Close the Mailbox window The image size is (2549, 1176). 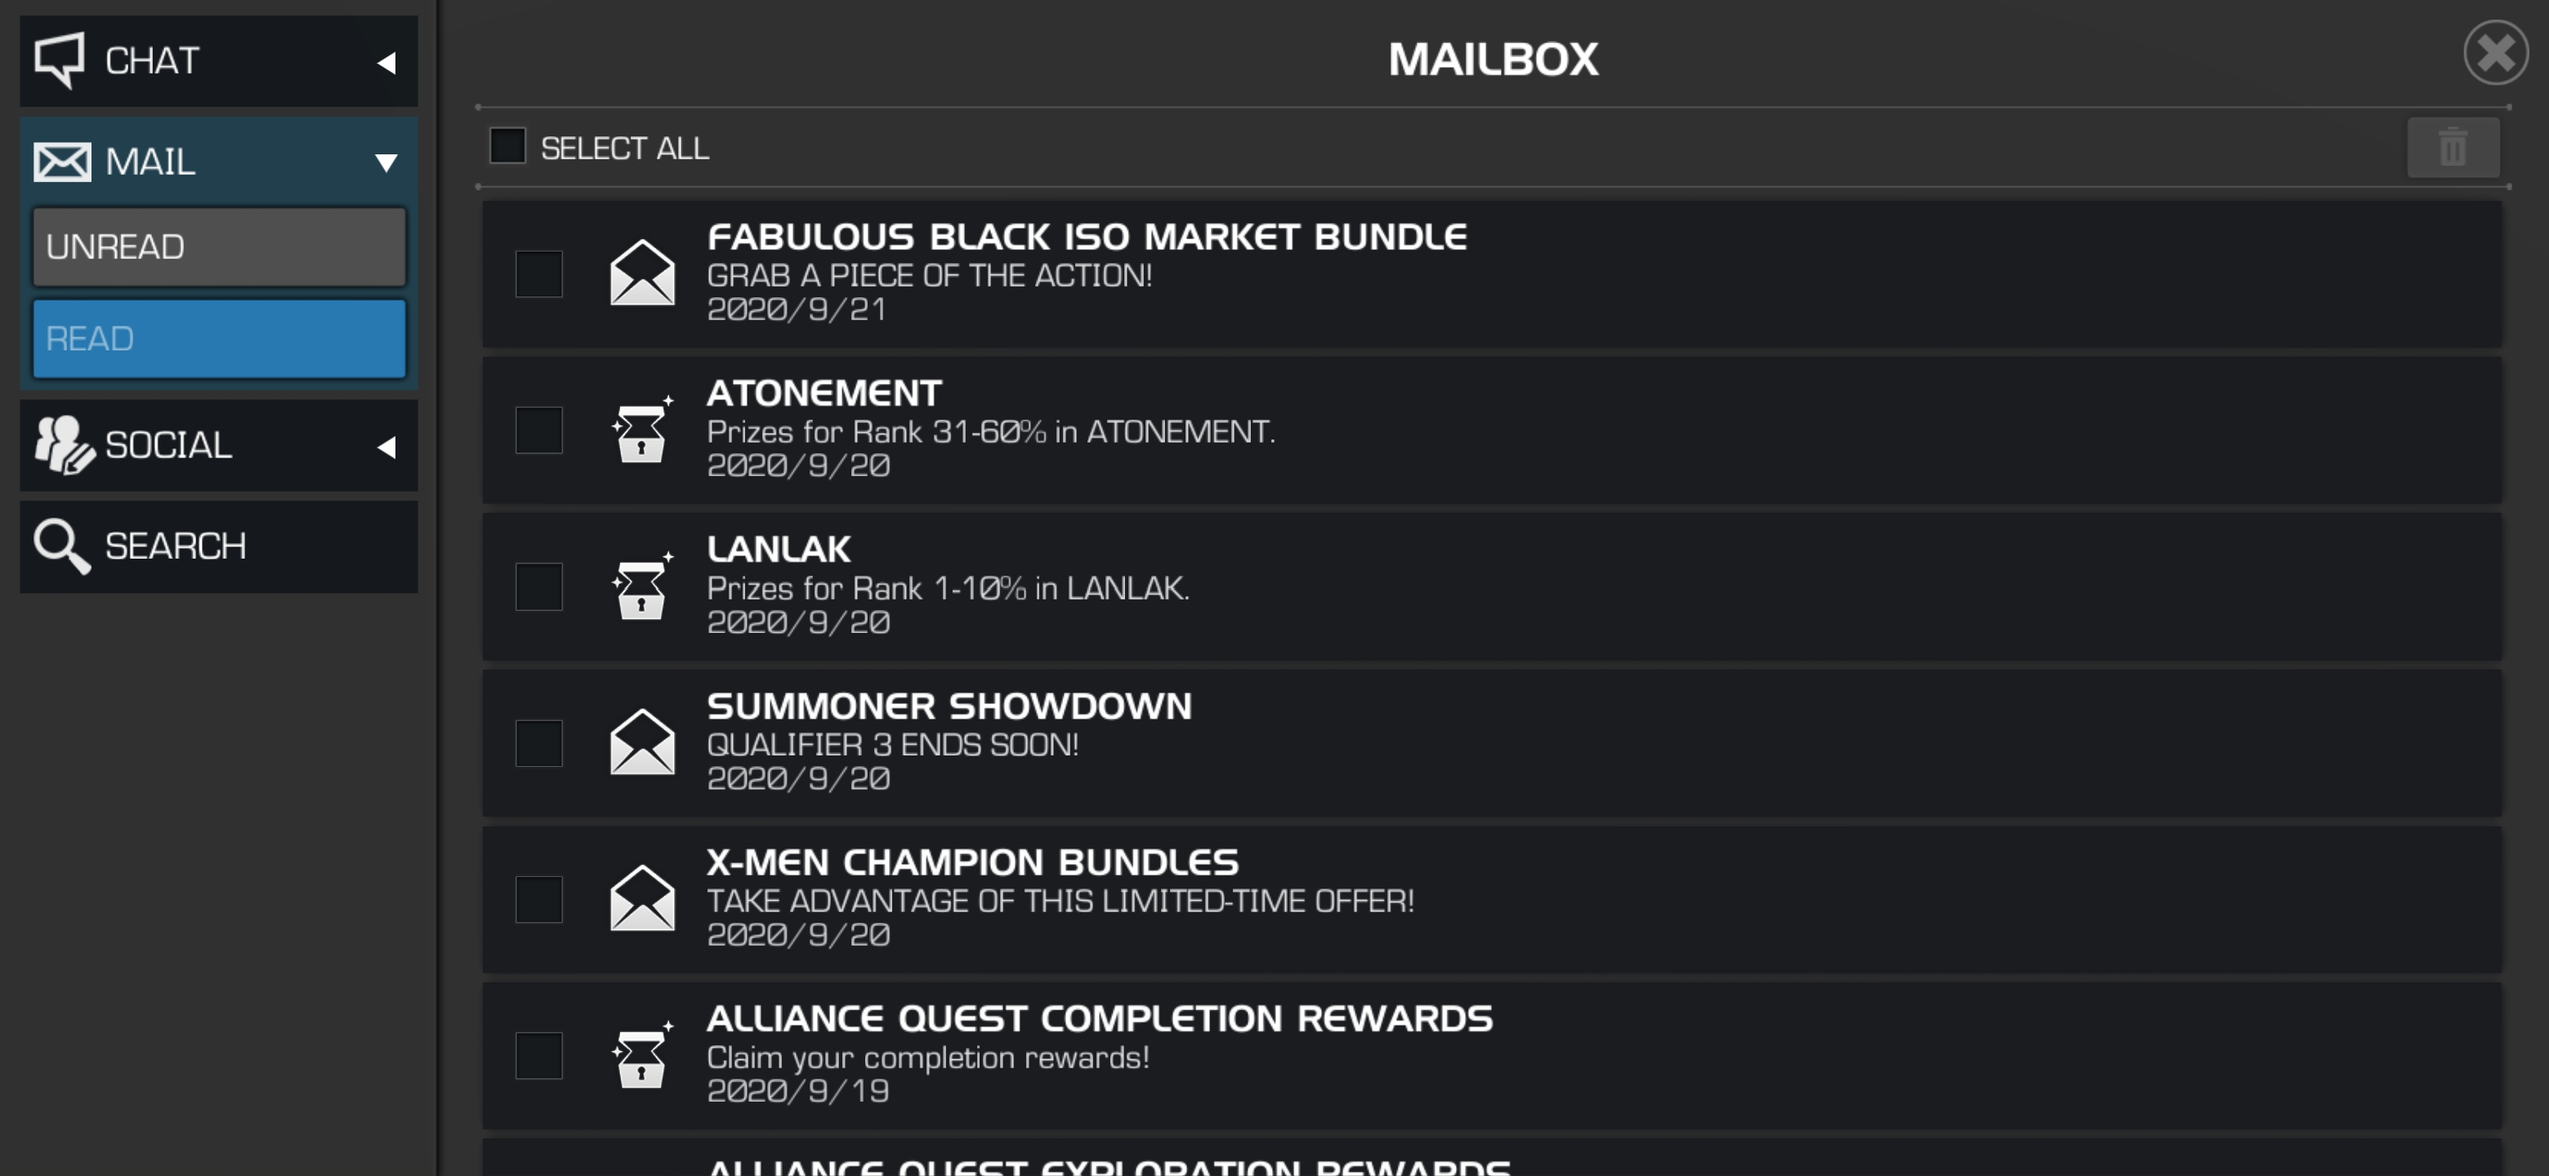(2495, 53)
